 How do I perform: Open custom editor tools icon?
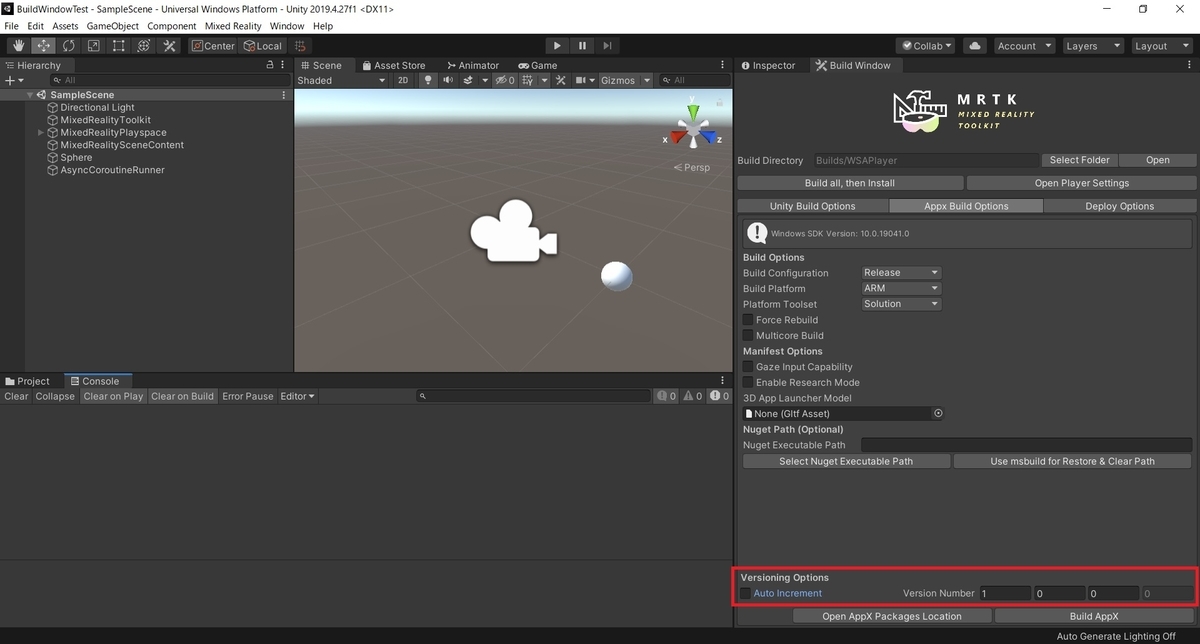169,46
